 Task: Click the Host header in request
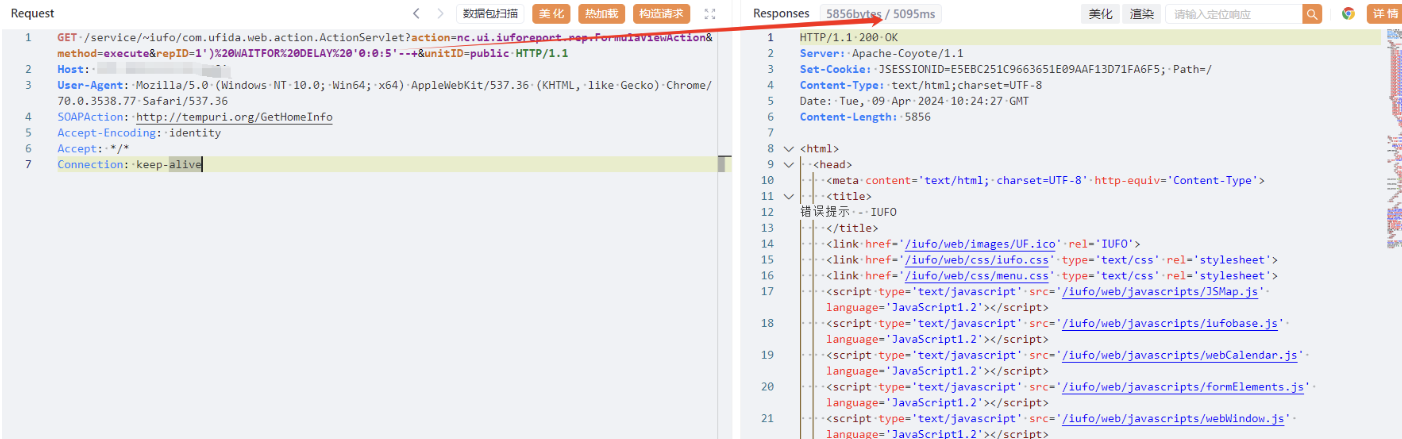[72, 69]
